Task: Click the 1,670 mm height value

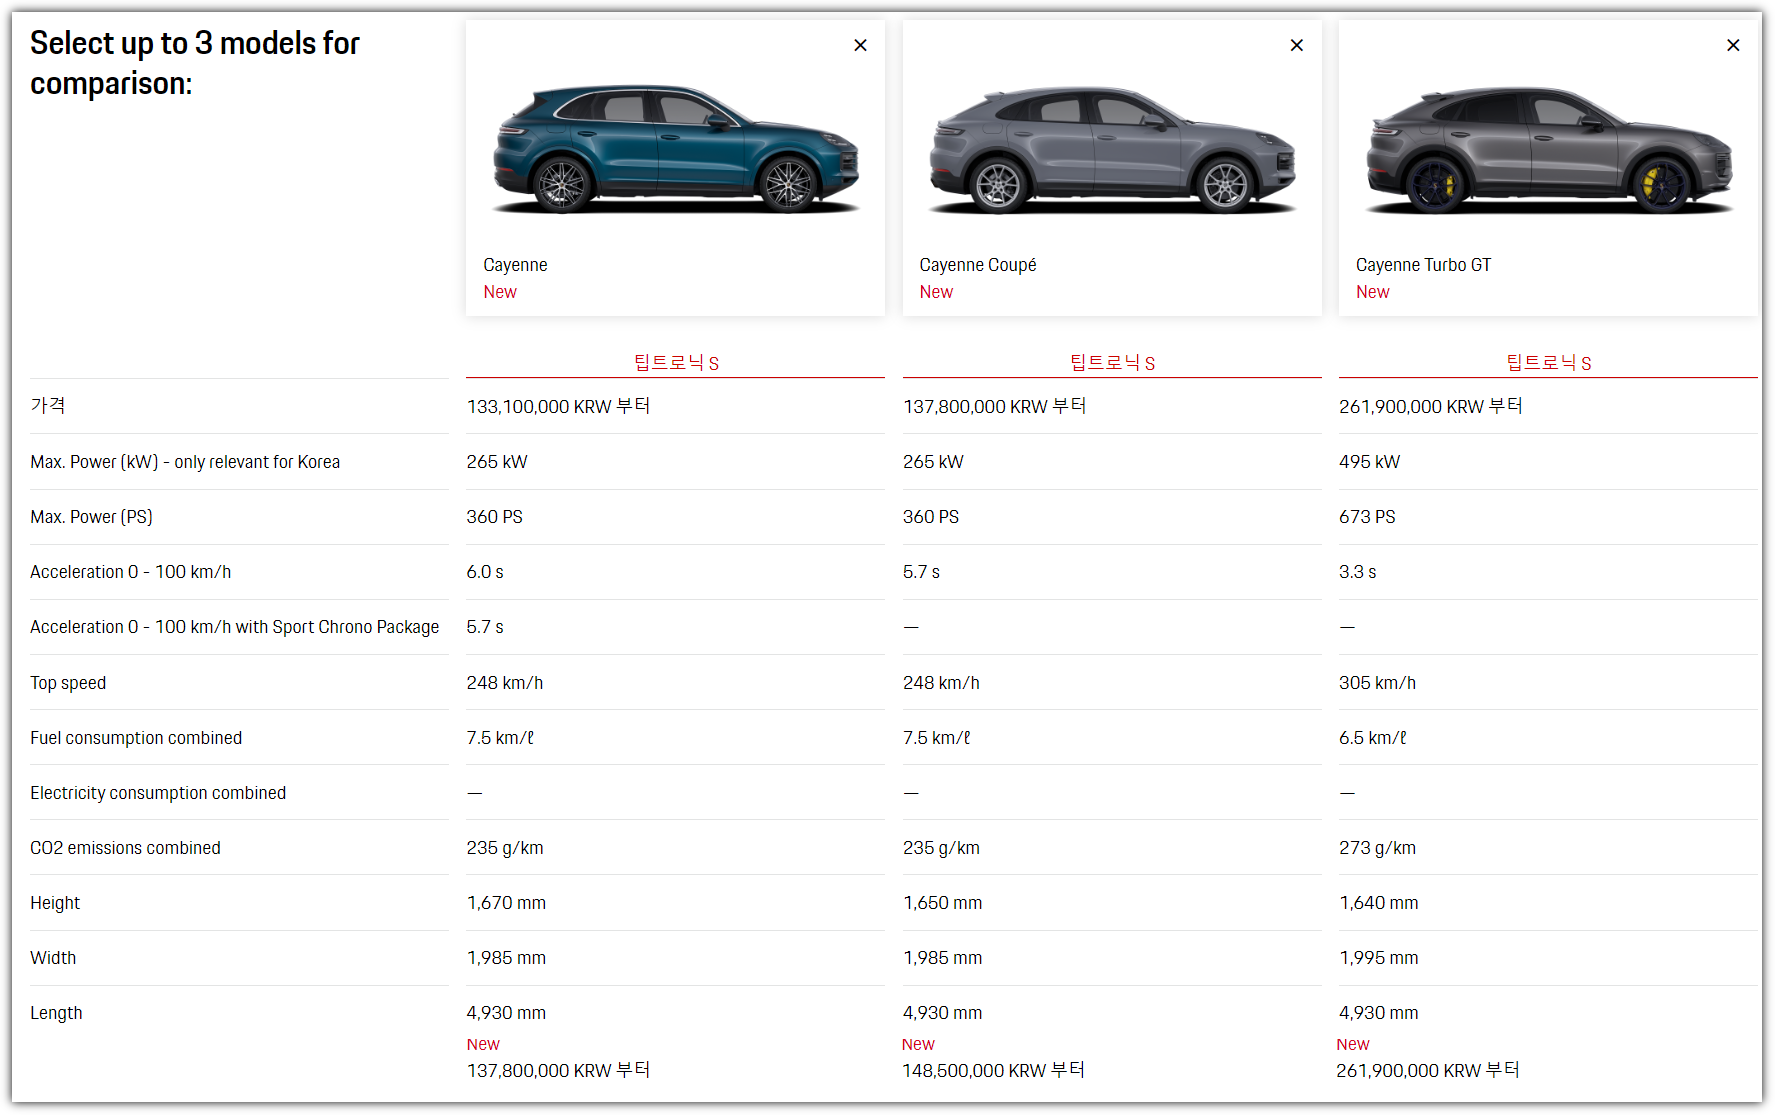Action: (506, 903)
